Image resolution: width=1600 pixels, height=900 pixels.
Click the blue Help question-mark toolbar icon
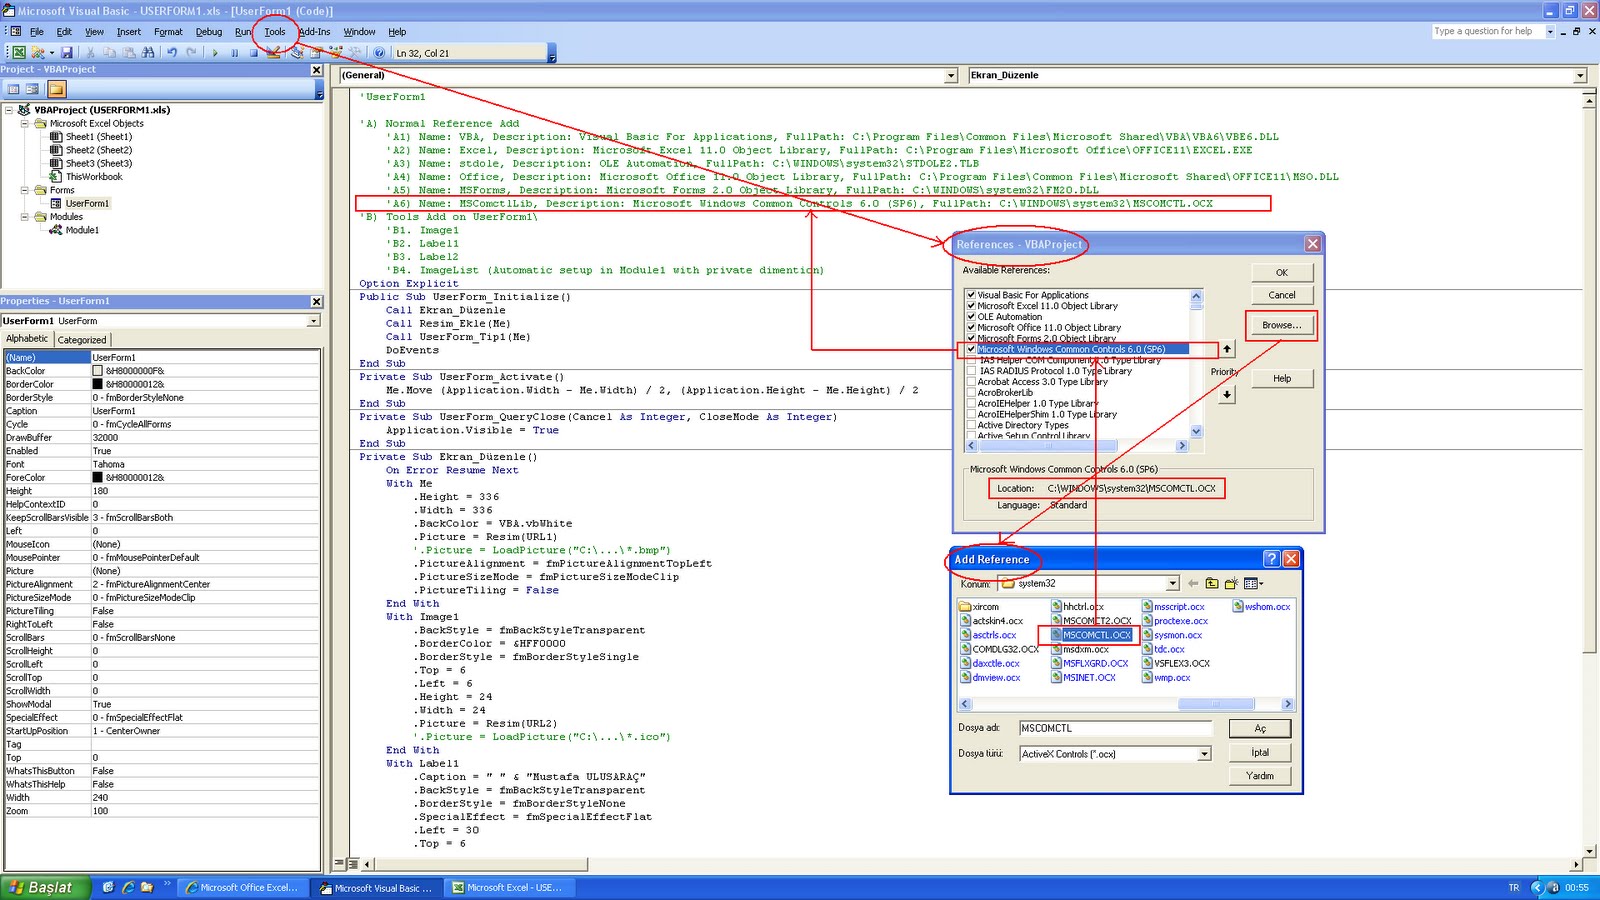(x=379, y=52)
